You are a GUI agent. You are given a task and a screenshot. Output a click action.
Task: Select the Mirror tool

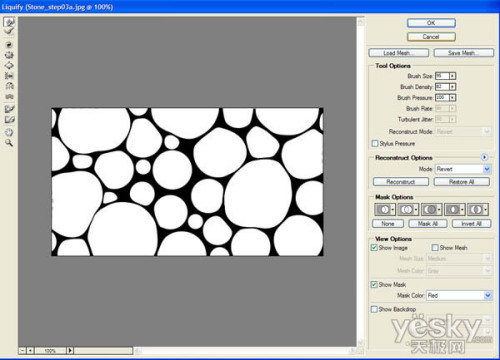tap(9, 86)
